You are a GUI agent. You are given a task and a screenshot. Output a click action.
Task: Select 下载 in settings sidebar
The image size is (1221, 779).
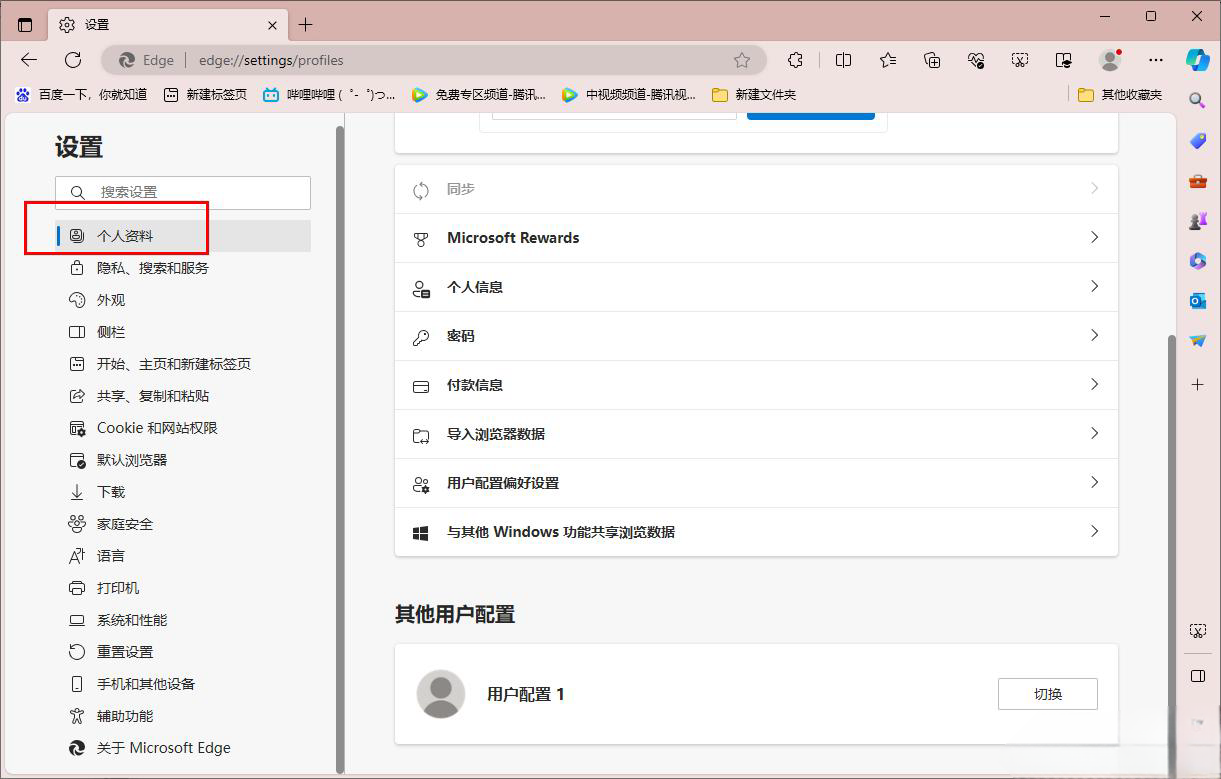tap(183, 492)
